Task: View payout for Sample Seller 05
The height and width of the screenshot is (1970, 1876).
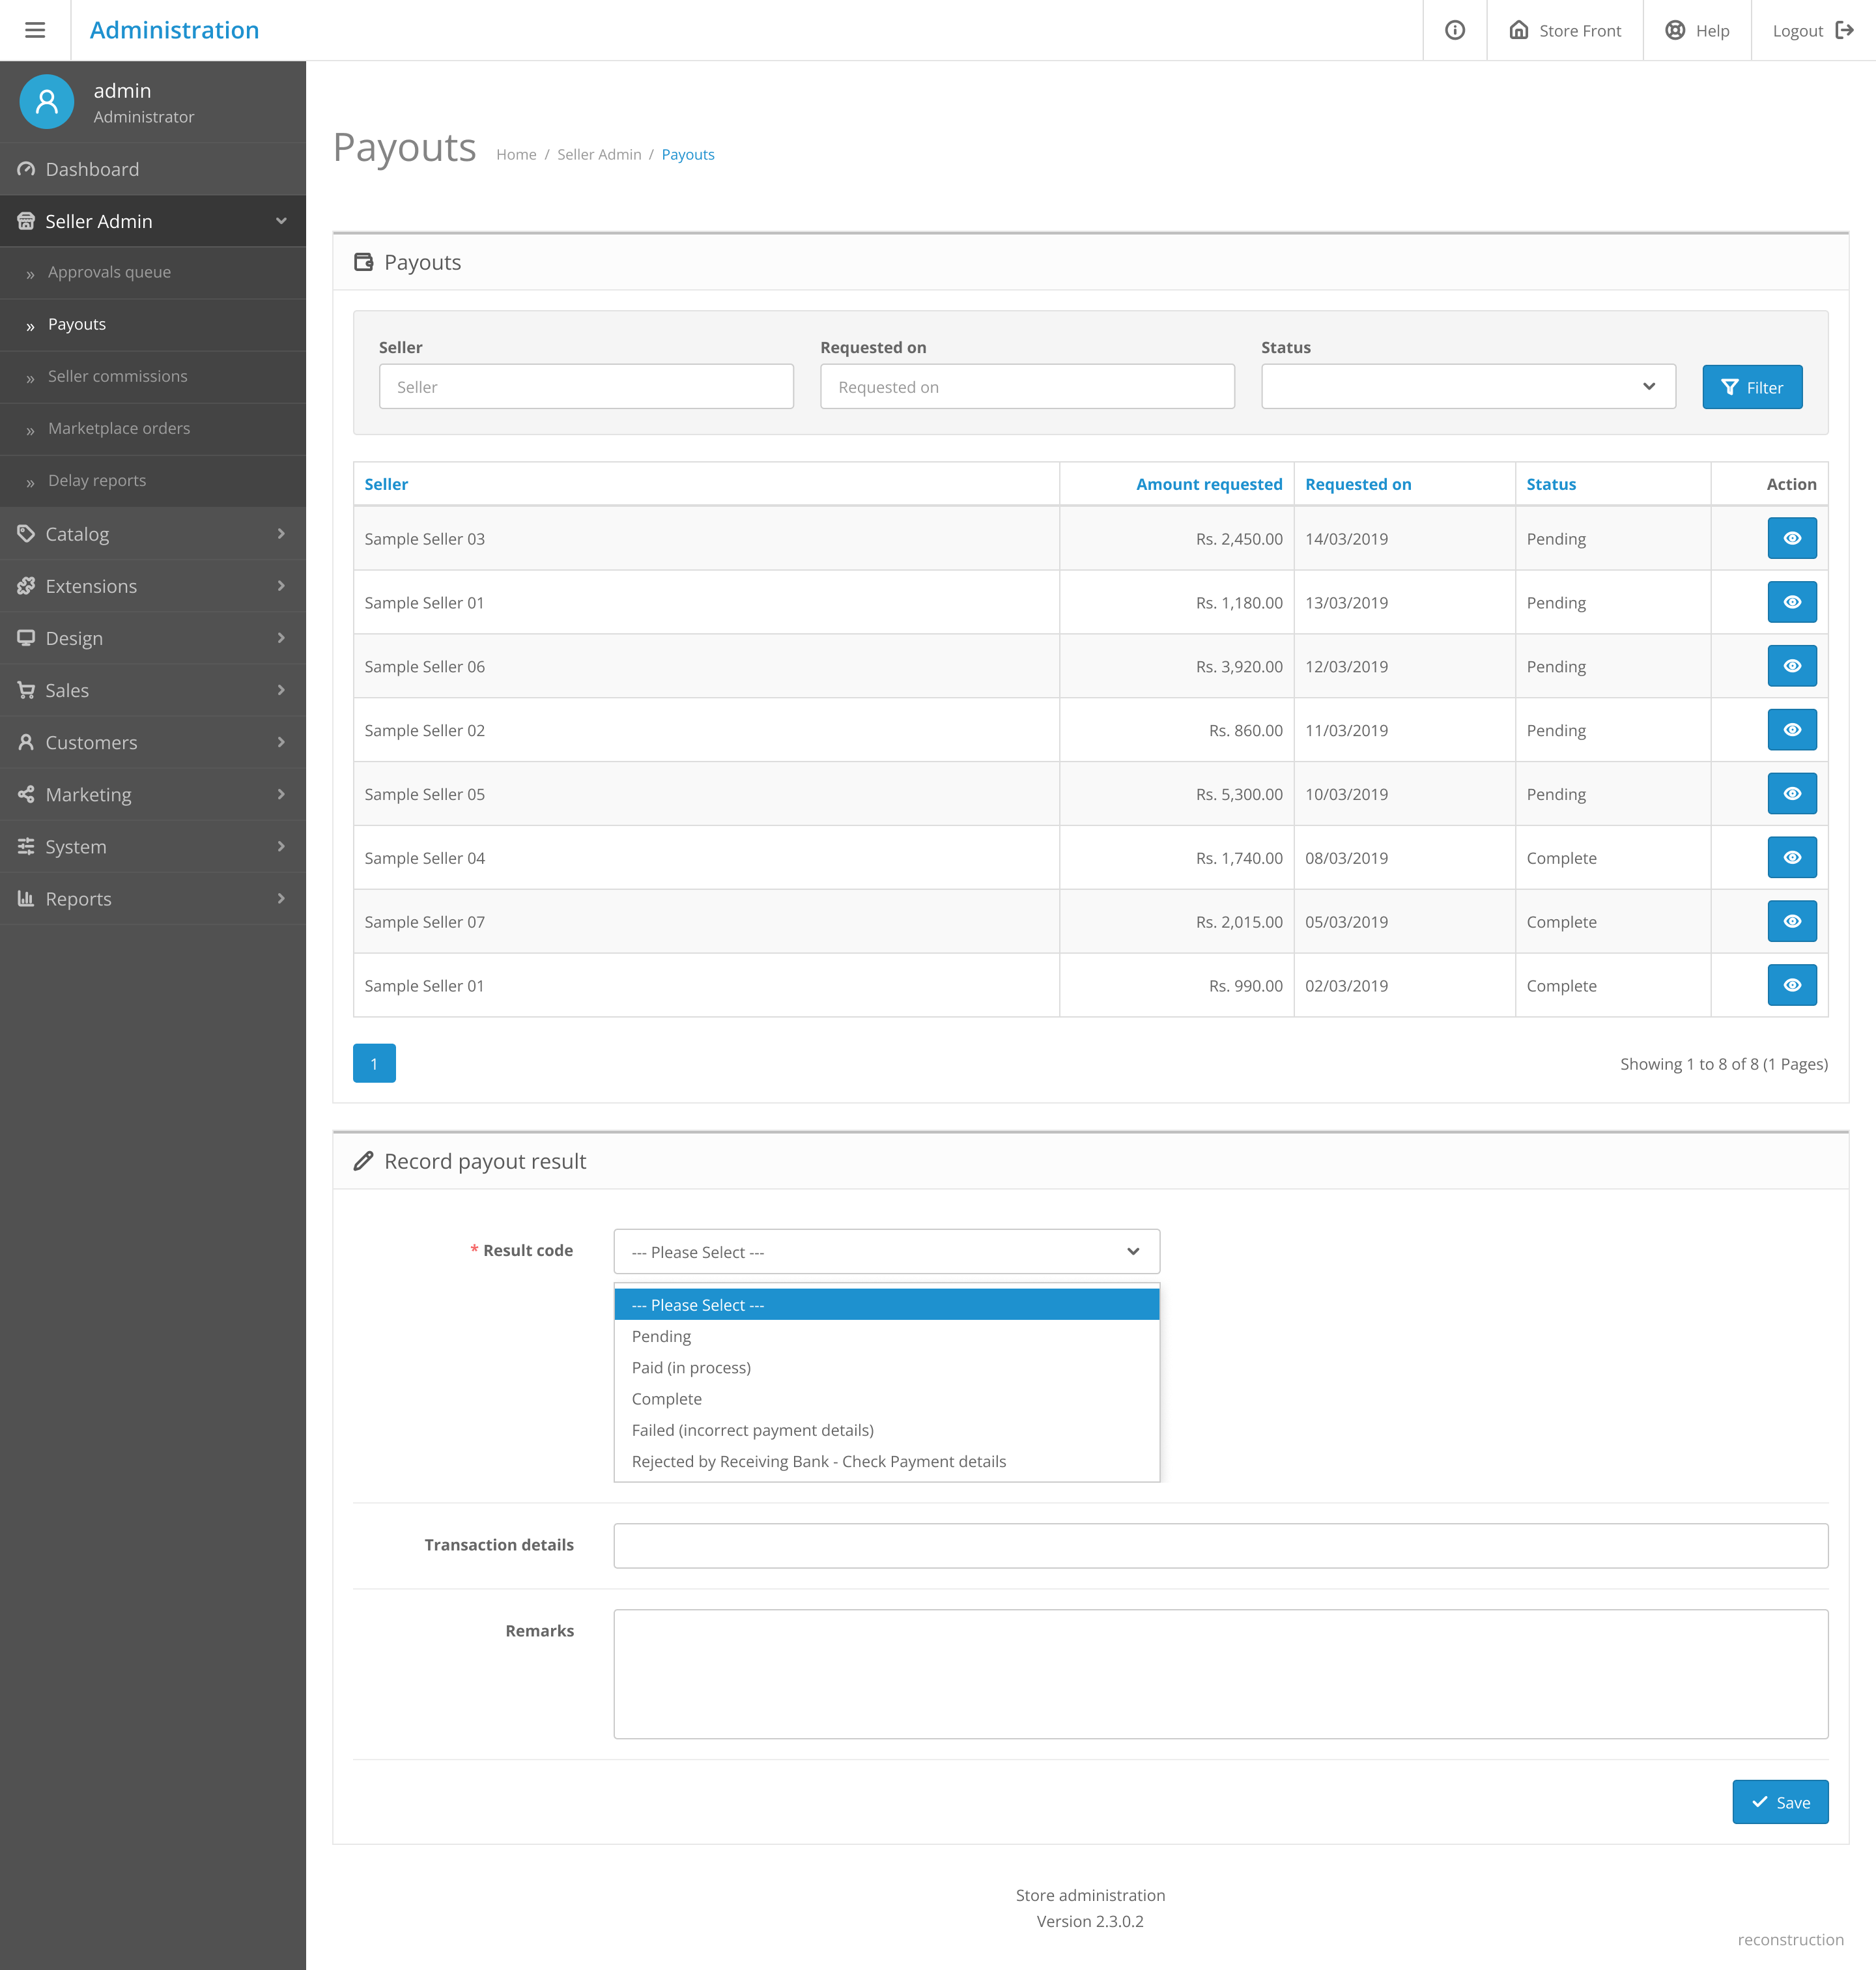Action: click(1792, 794)
